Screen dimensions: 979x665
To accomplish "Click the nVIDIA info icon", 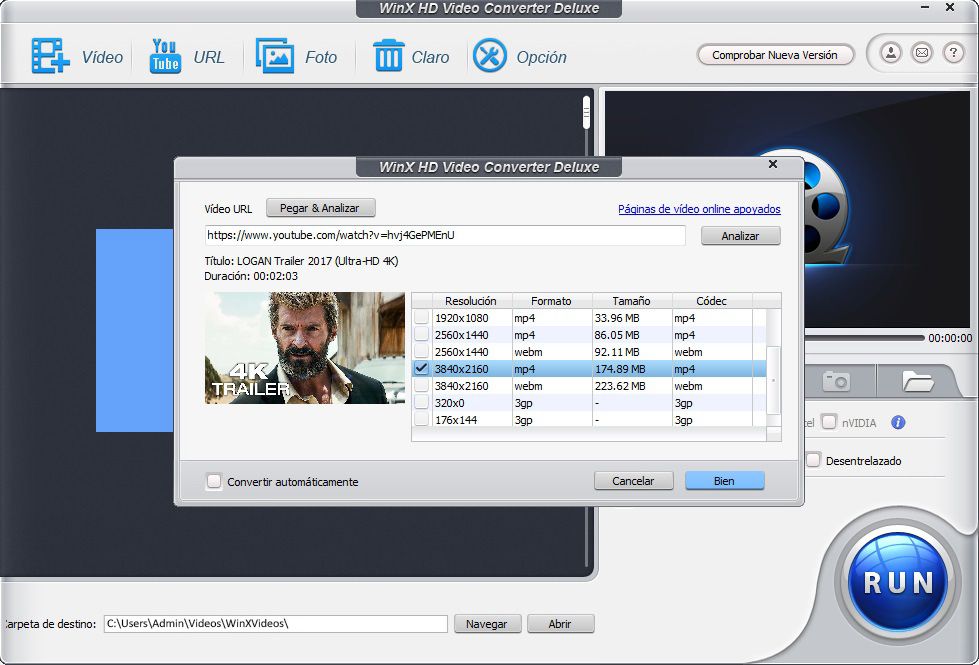I will (898, 423).
